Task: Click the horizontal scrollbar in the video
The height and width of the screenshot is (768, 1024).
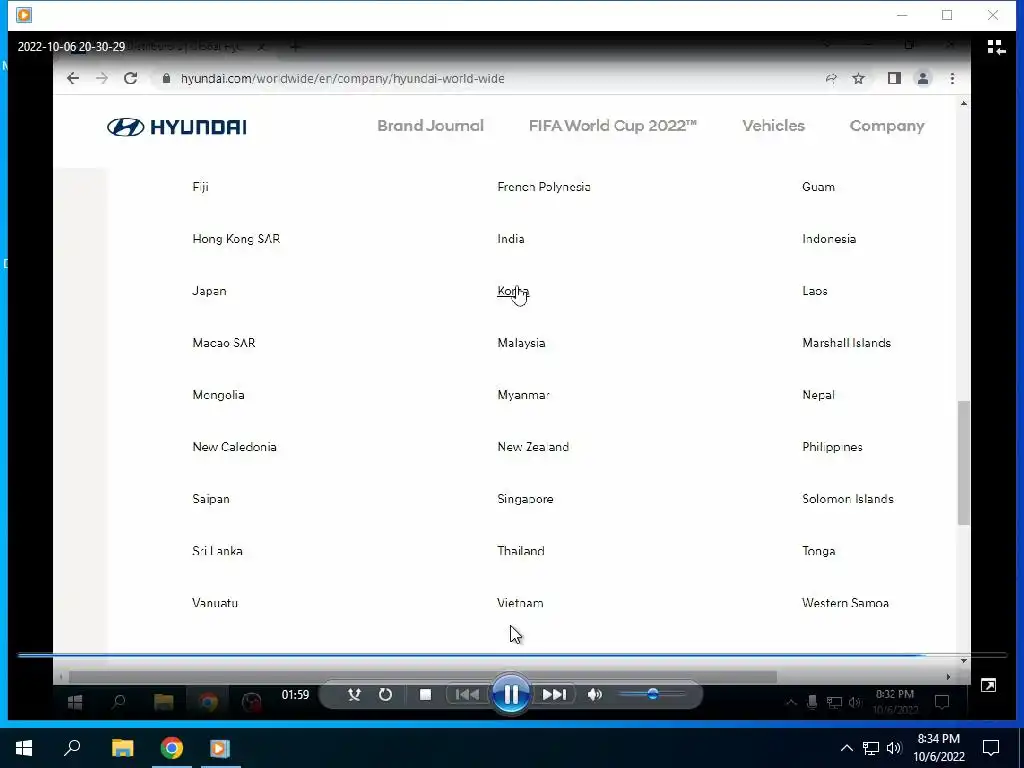Action: [423, 677]
